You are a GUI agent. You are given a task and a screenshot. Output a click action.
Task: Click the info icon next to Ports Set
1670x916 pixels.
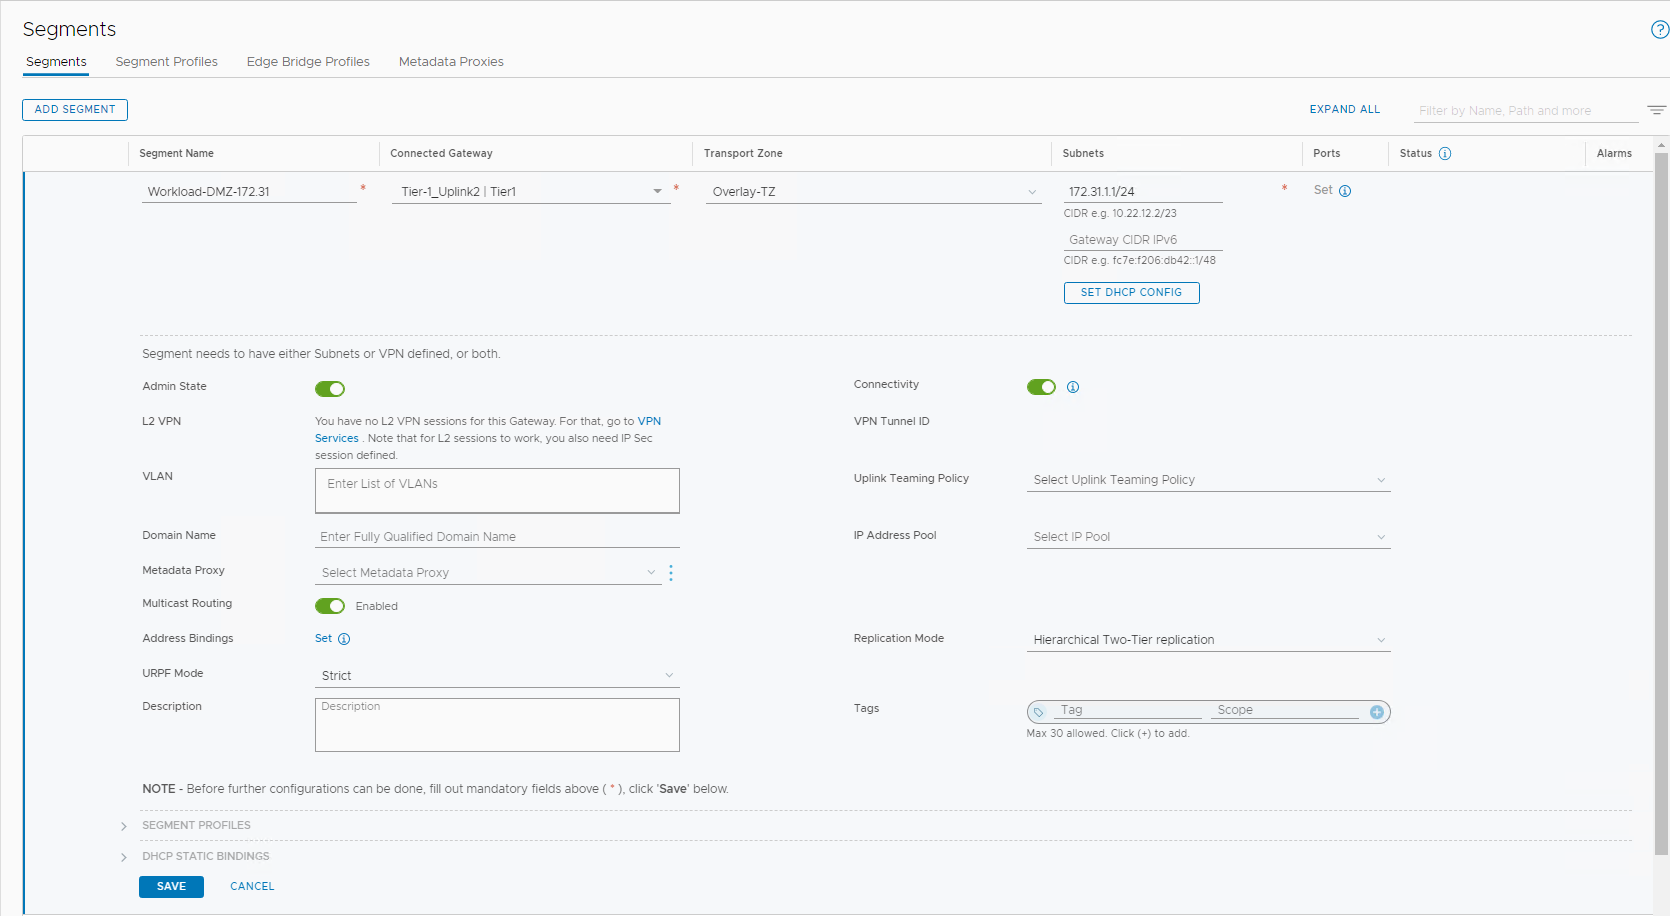click(1346, 190)
